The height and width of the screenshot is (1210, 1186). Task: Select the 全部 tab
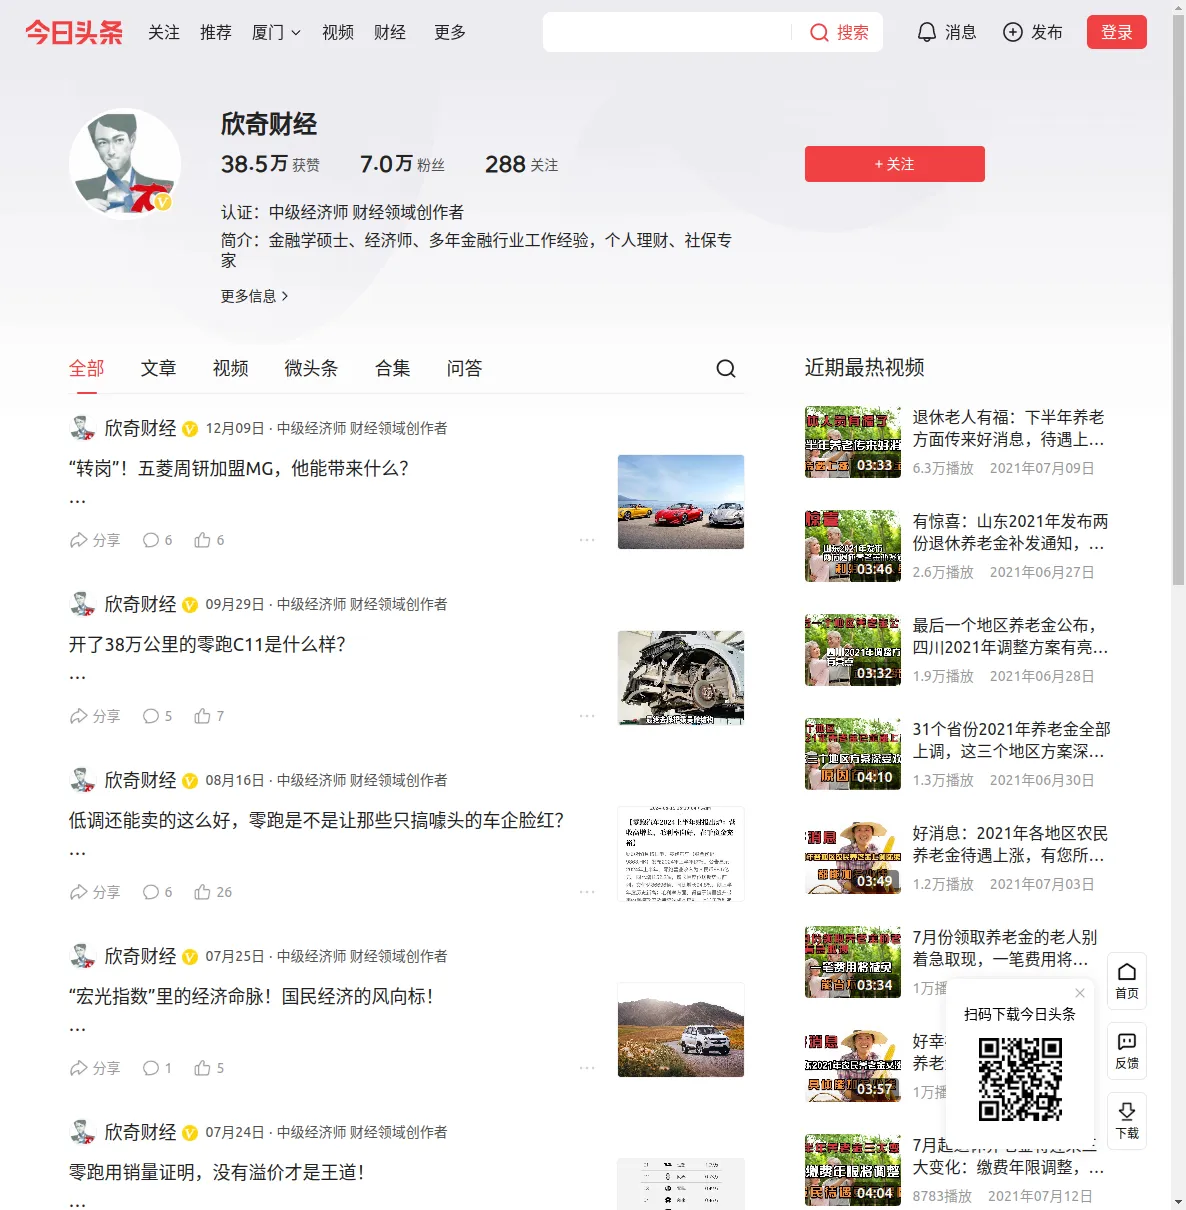point(87,368)
